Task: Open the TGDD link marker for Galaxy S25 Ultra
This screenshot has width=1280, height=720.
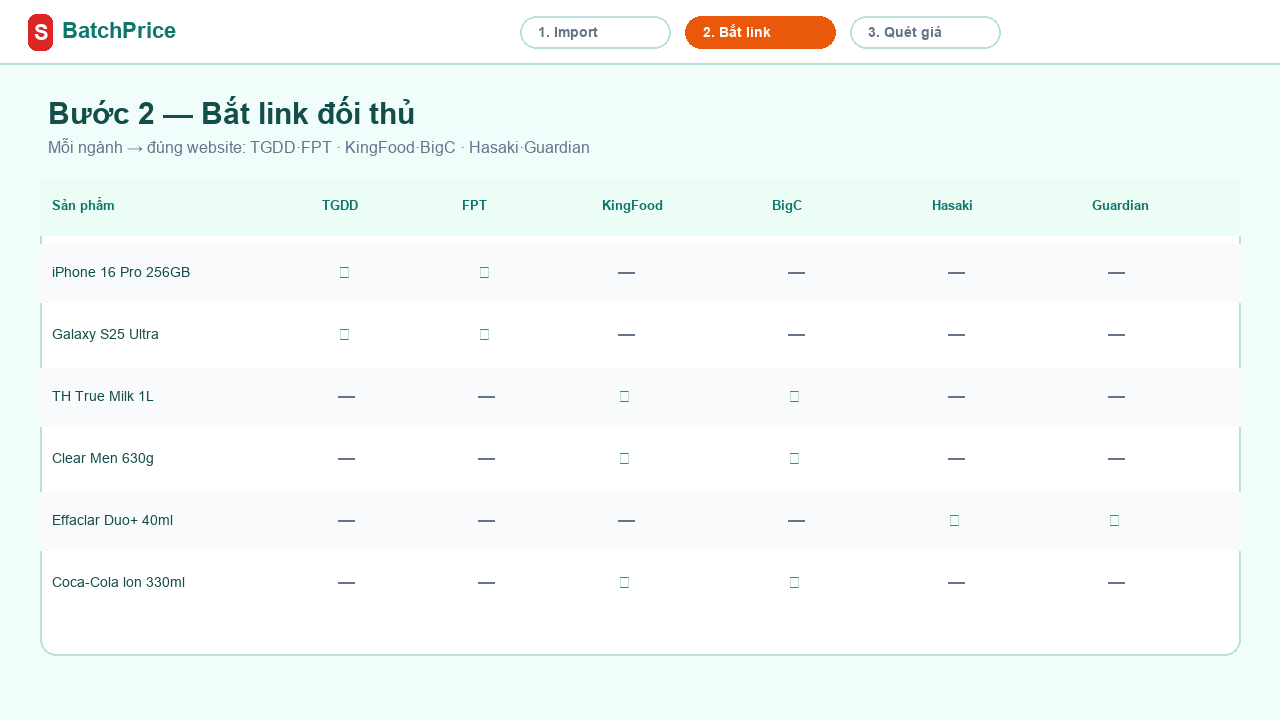Action: [x=344, y=334]
